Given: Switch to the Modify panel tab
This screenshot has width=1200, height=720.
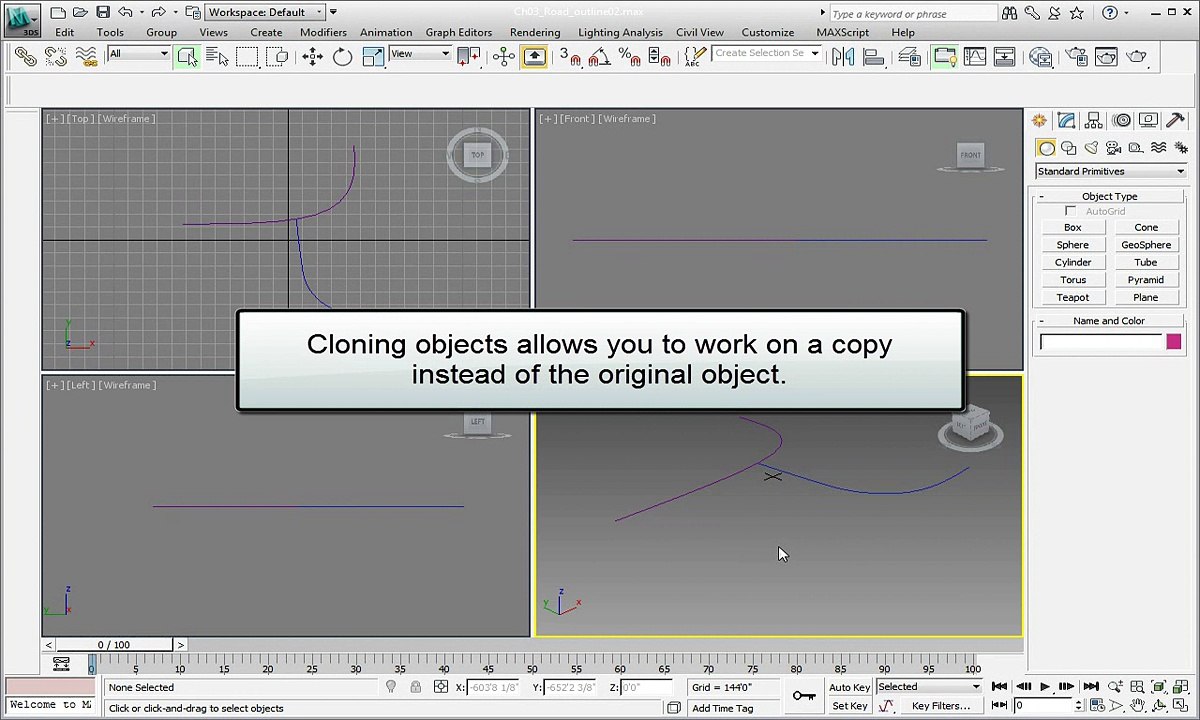Looking at the screenshot, I should click(x=1067, y=120).
